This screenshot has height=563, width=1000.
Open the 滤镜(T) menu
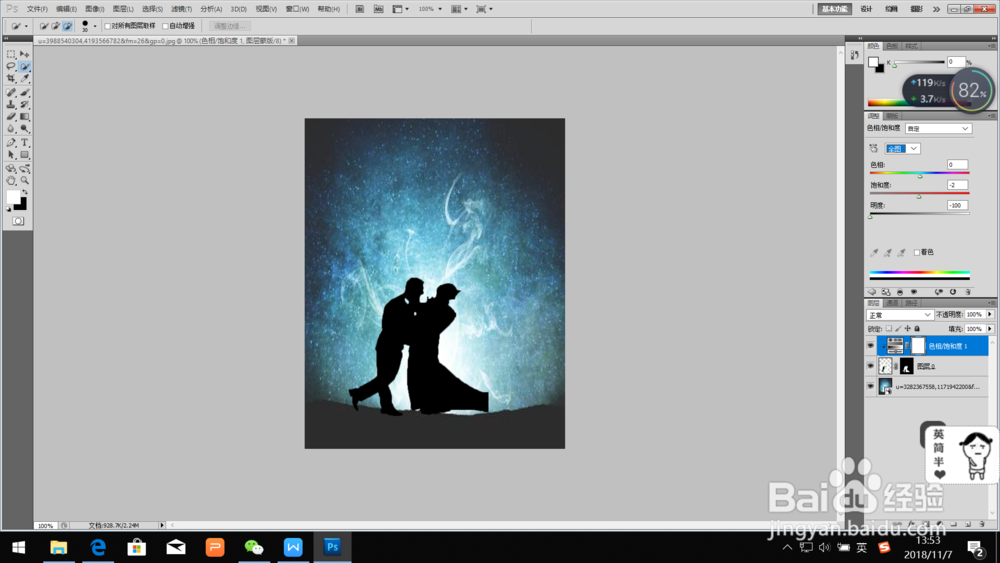click(181, 9)
